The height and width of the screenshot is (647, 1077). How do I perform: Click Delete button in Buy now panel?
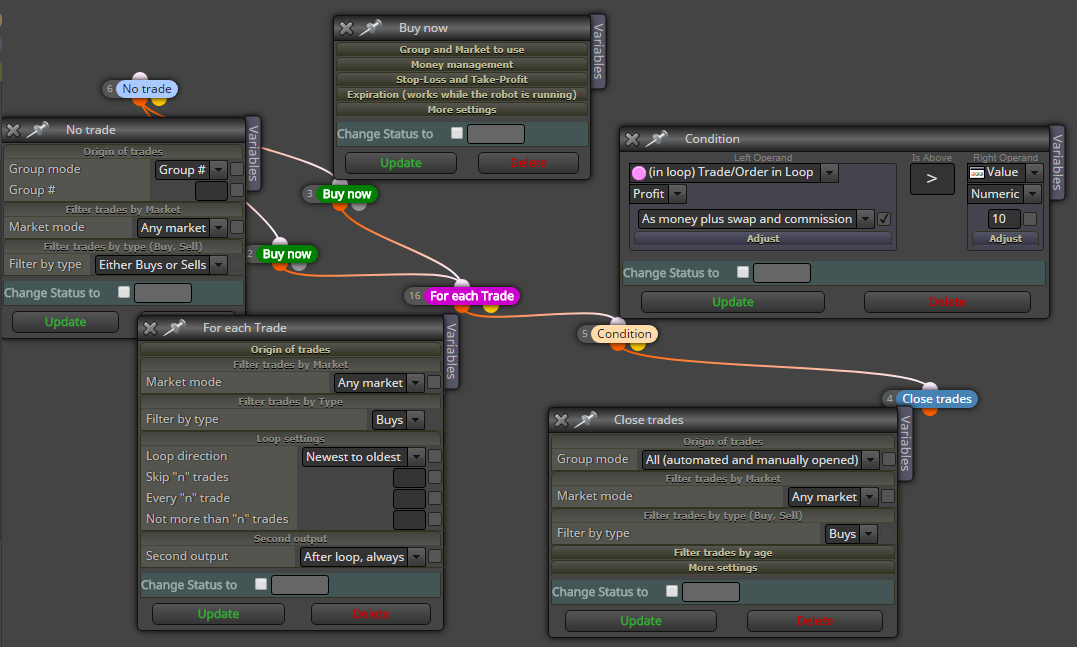point(528,163)
